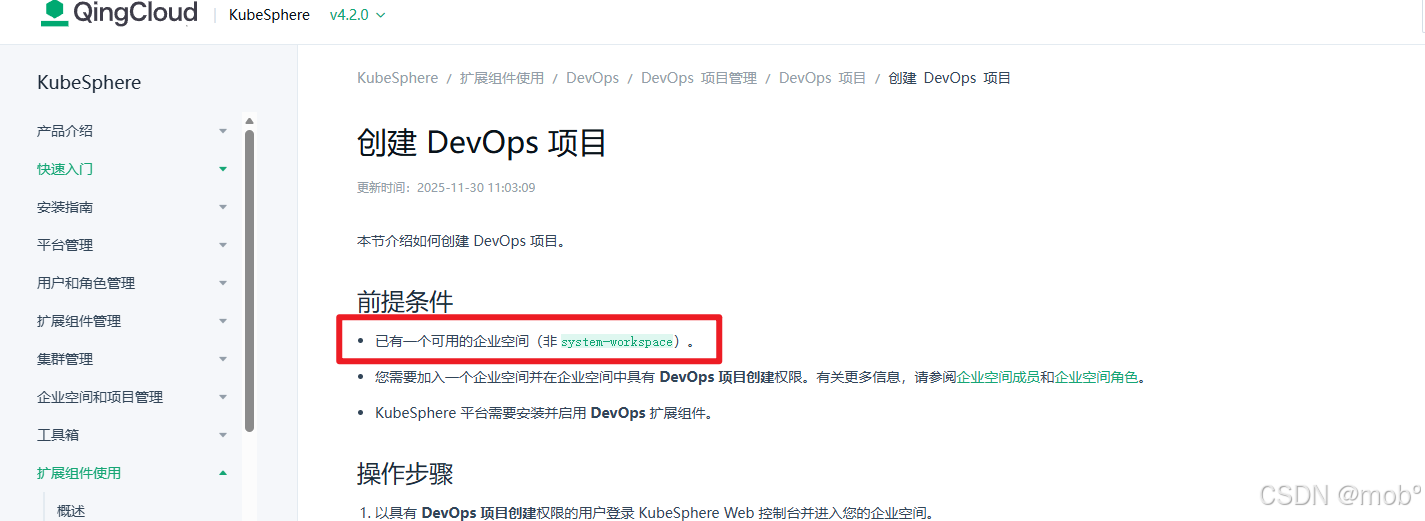Image resolution: width=1425 pixels, height=521 pixels.
Task: Click the 前提条件 heading
Action: [x=405, y=301]
